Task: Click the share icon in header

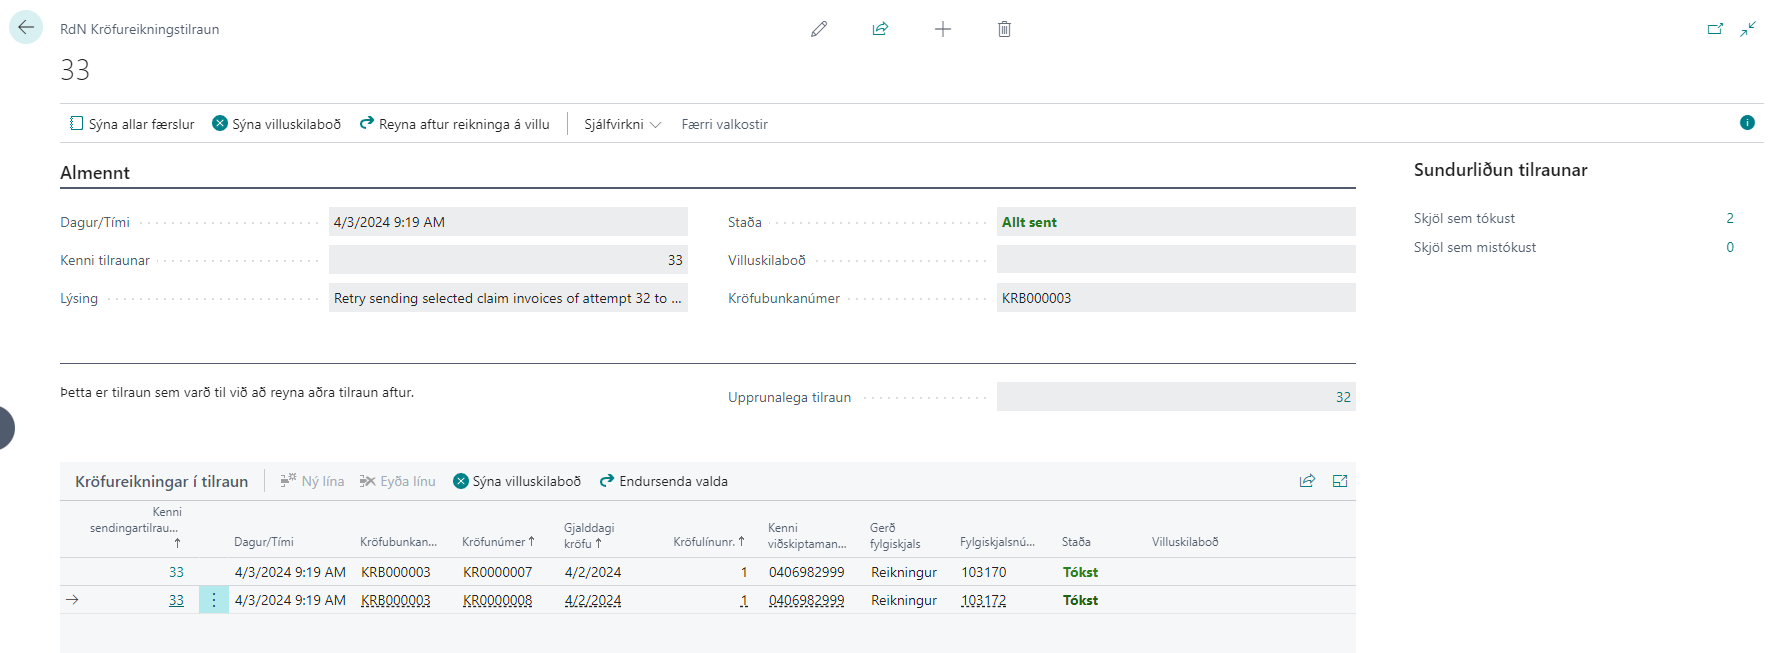Action: coord(880,29)
